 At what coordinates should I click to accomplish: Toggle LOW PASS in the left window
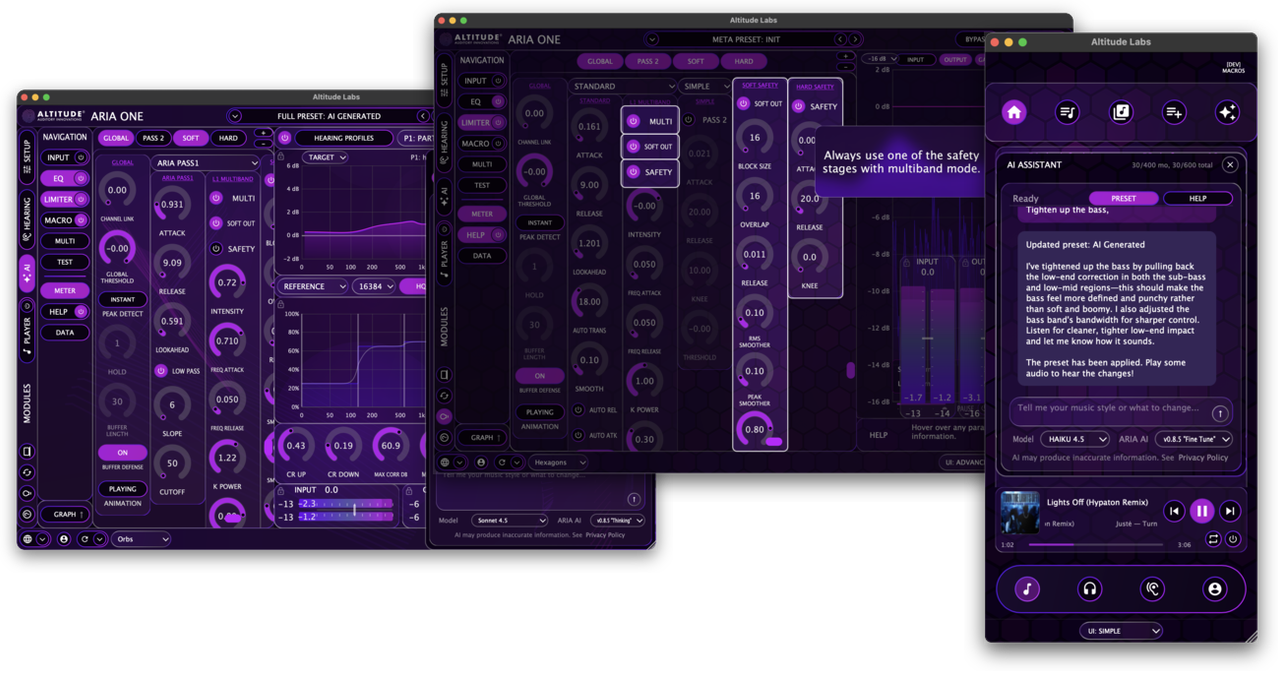[161, 371]
